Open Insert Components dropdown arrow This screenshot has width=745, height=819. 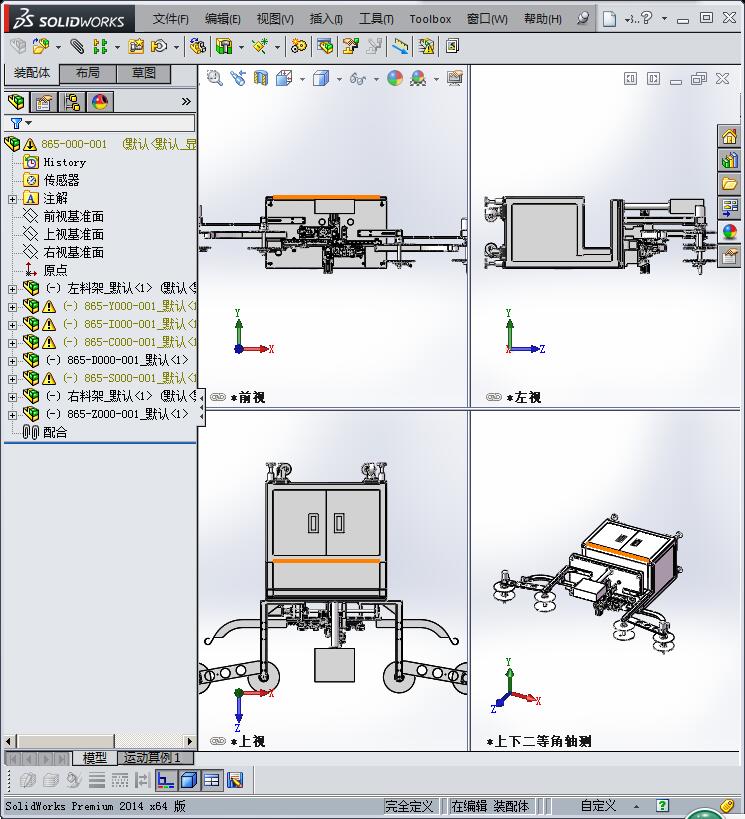(x=58, y=47)
